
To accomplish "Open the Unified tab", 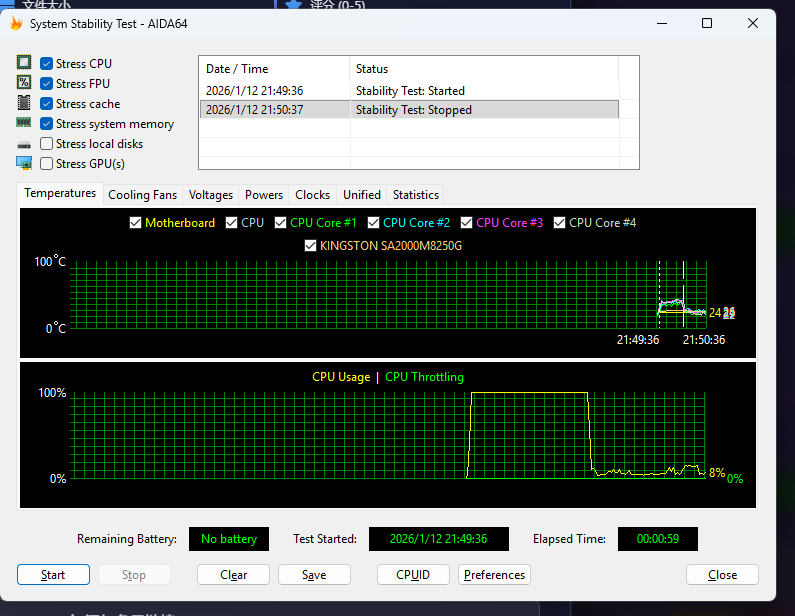I will tap(362, 195).
